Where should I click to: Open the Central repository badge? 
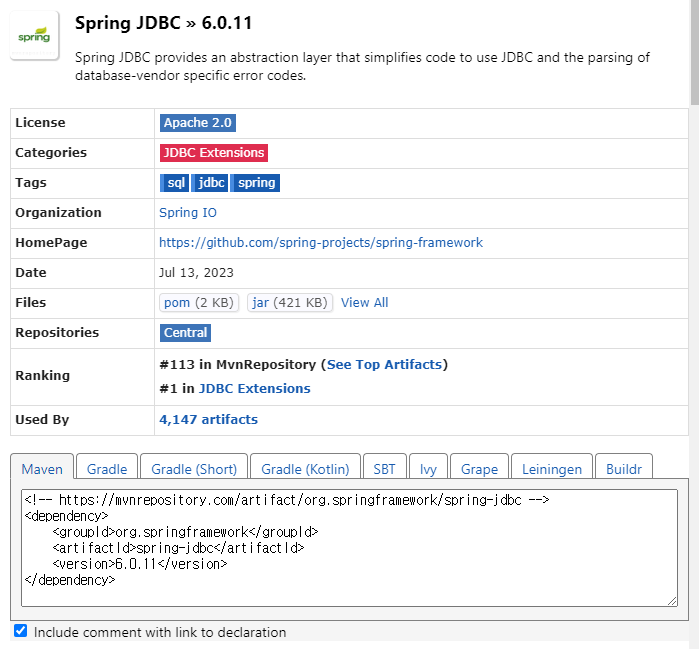185,333
